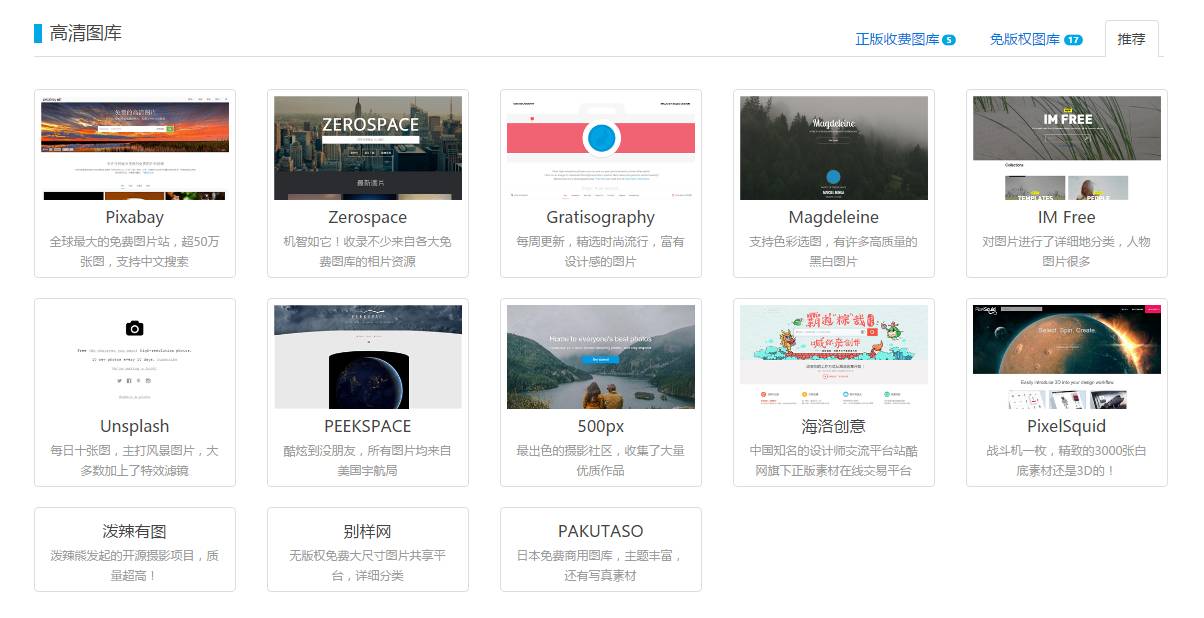
Task: Click Unsplash description 每日十张图，主打风景图片
Action: point(135,461)
